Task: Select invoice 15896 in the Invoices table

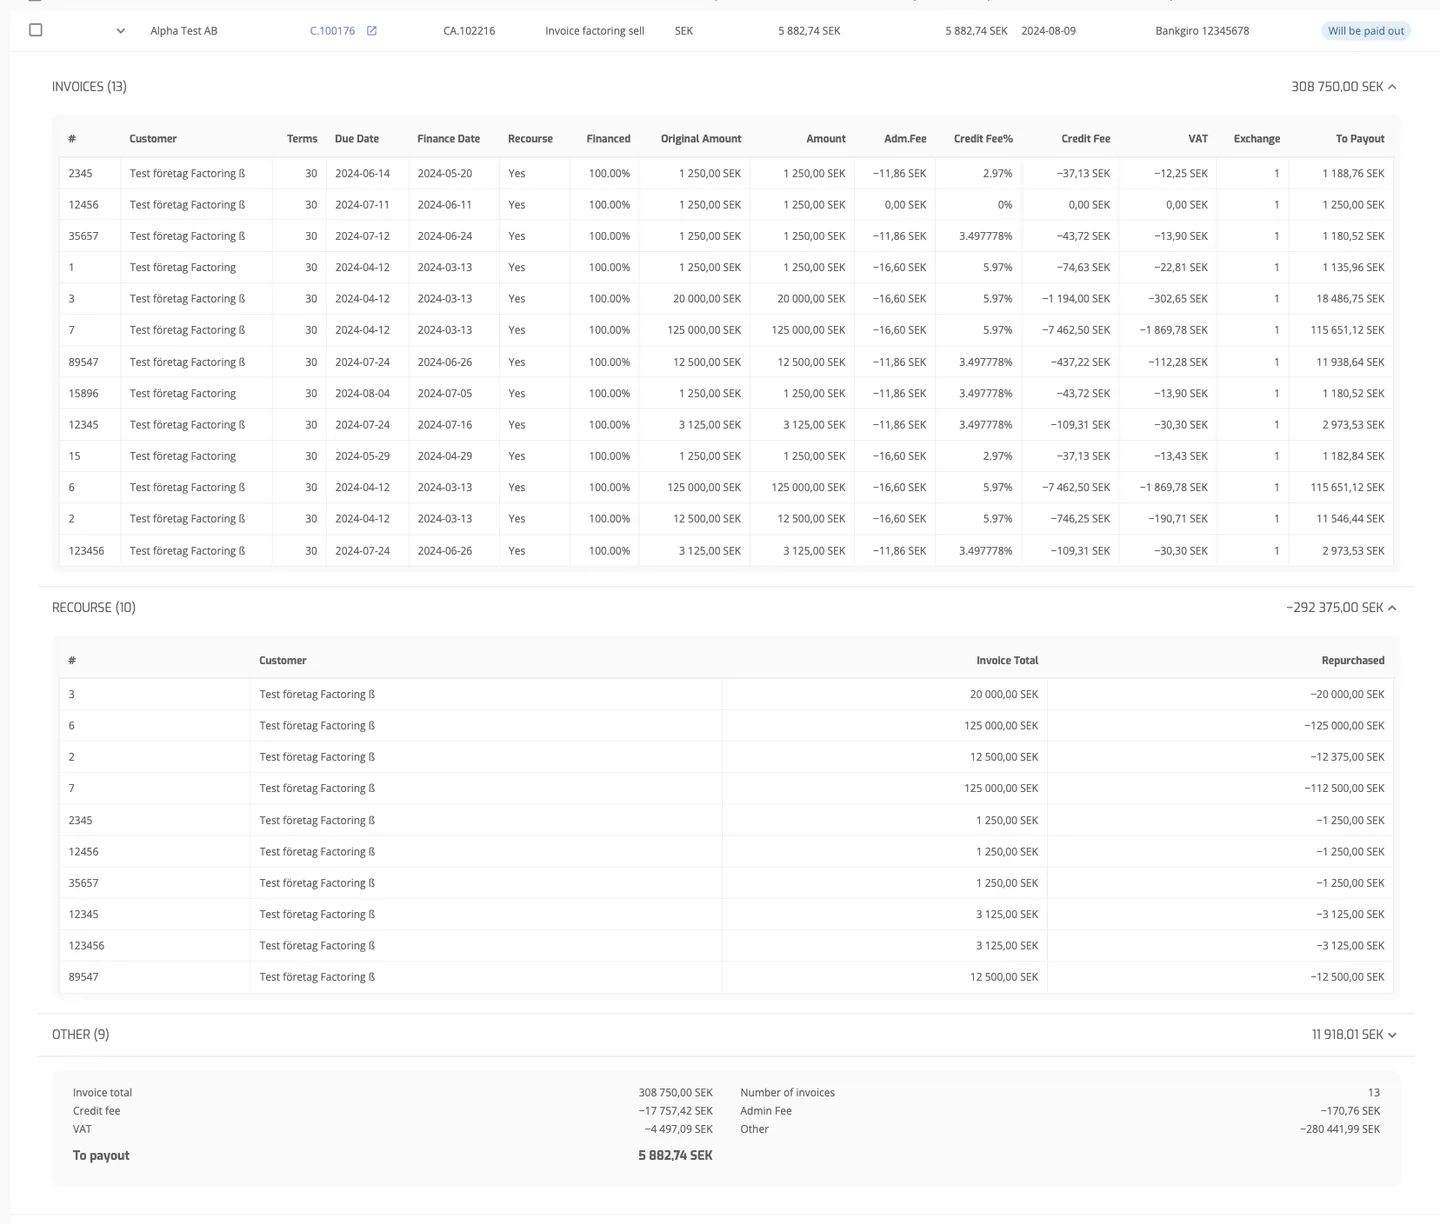Action: tap(84, 394)
